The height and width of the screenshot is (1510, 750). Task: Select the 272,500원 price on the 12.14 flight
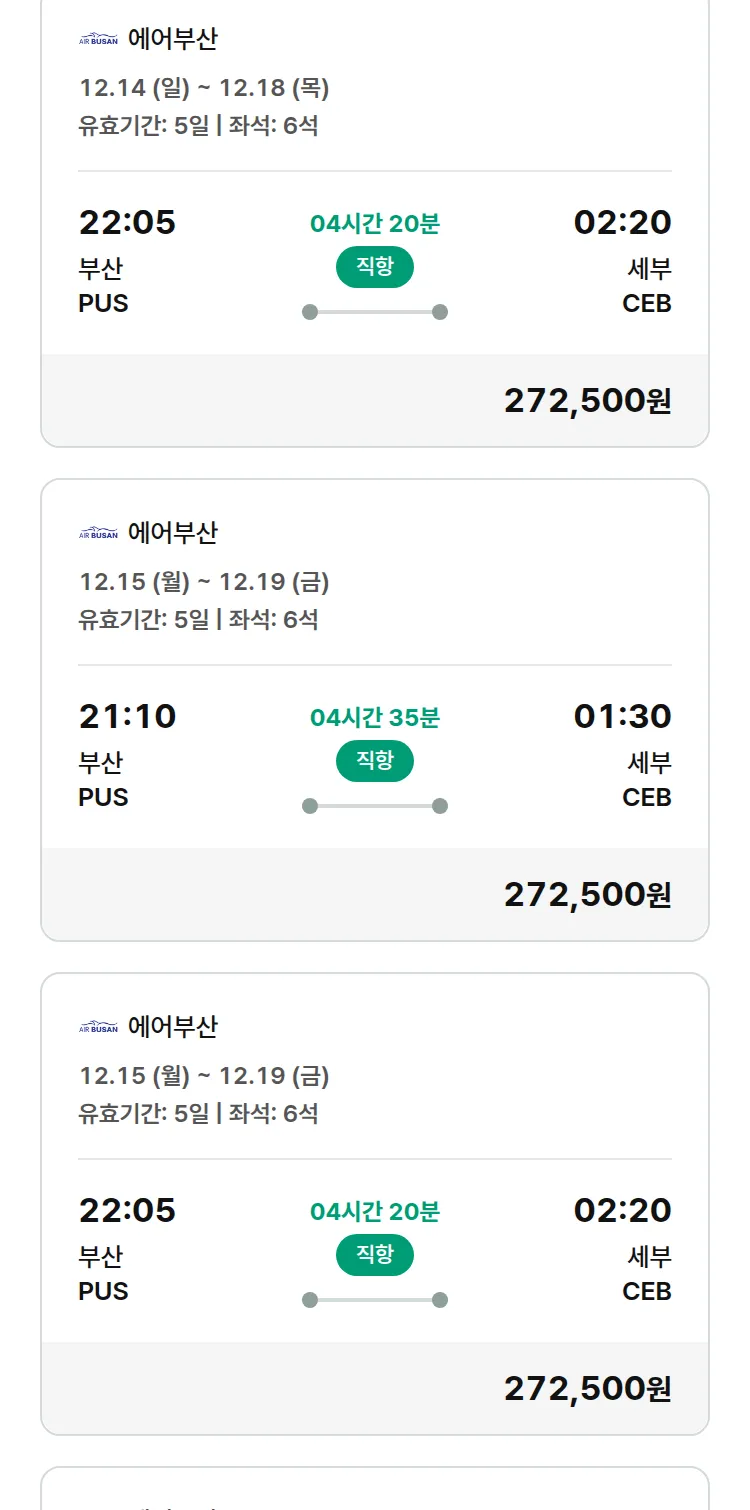(587, 401)
